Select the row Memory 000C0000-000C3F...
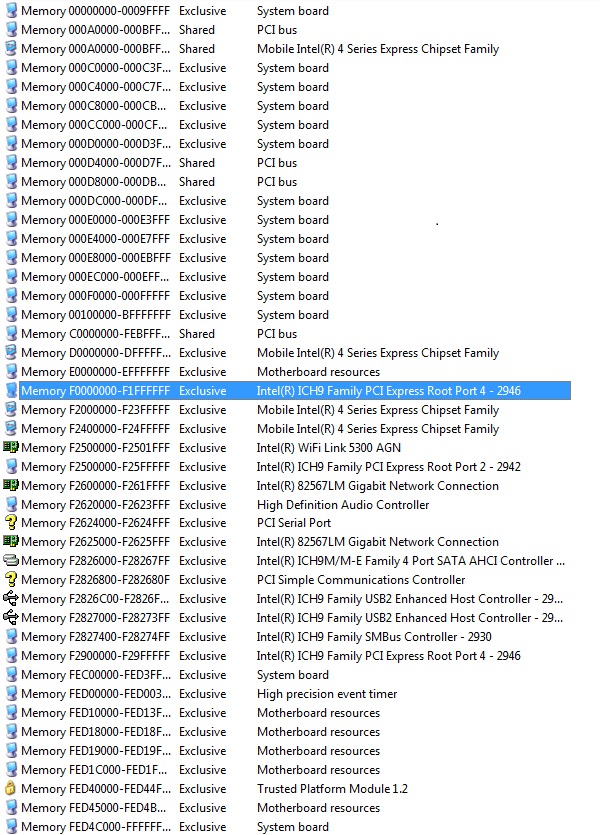 [287, 68]
